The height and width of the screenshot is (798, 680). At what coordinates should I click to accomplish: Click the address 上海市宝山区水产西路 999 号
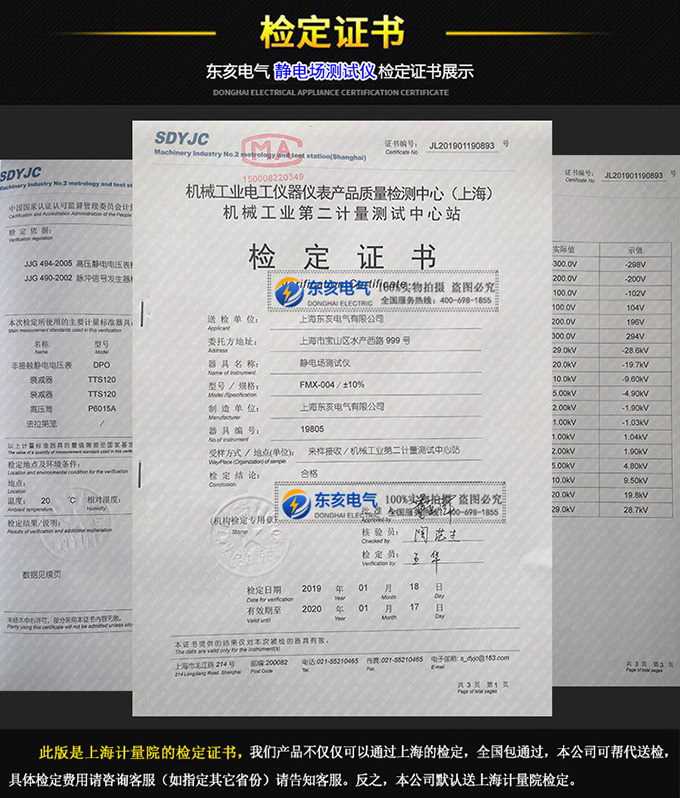pos(355,340)
